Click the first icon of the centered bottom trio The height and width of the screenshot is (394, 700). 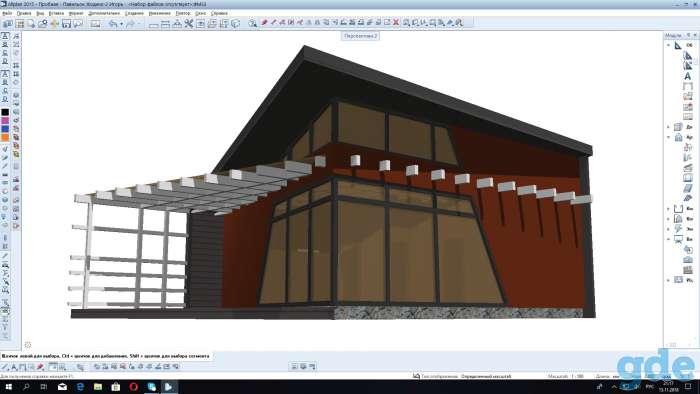point(295,366)
